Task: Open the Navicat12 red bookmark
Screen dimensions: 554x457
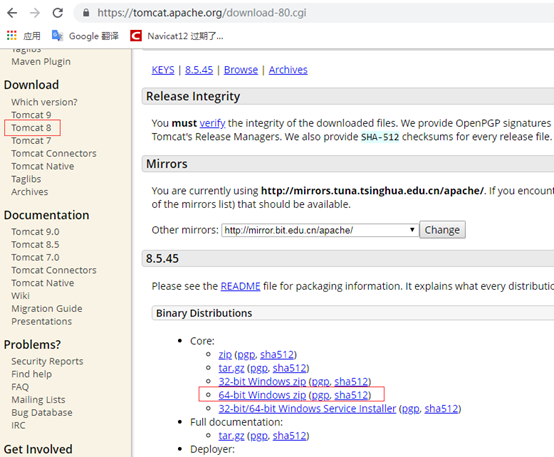Action: click(177, 36)
